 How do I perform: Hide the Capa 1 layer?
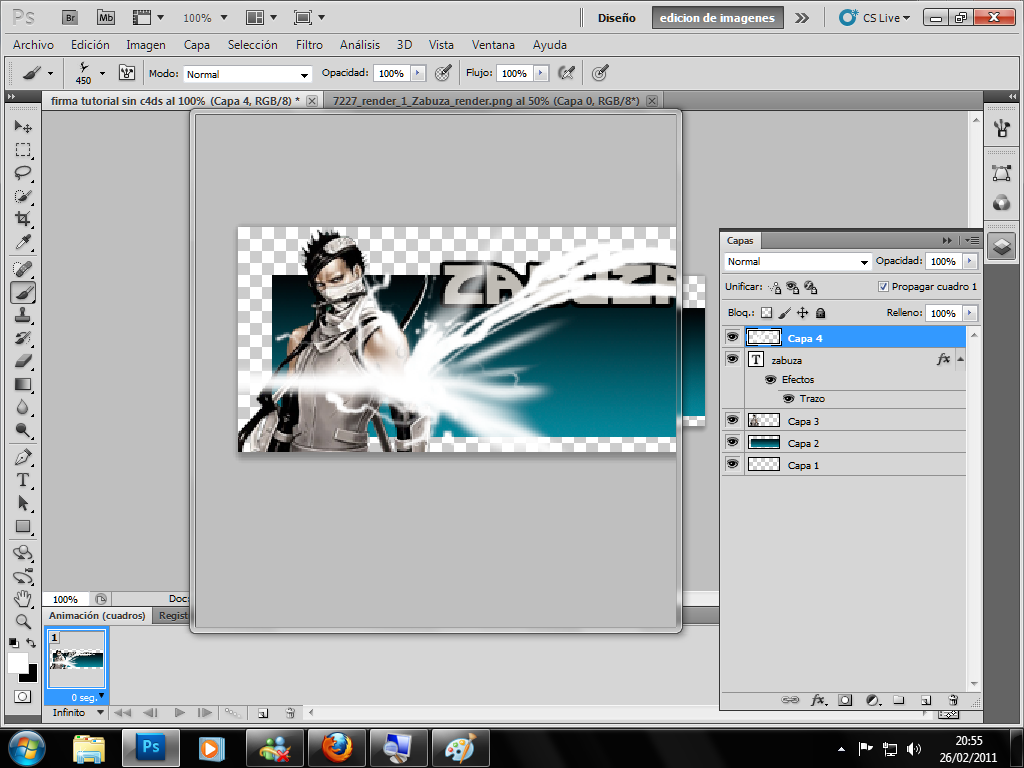[733, 464]
